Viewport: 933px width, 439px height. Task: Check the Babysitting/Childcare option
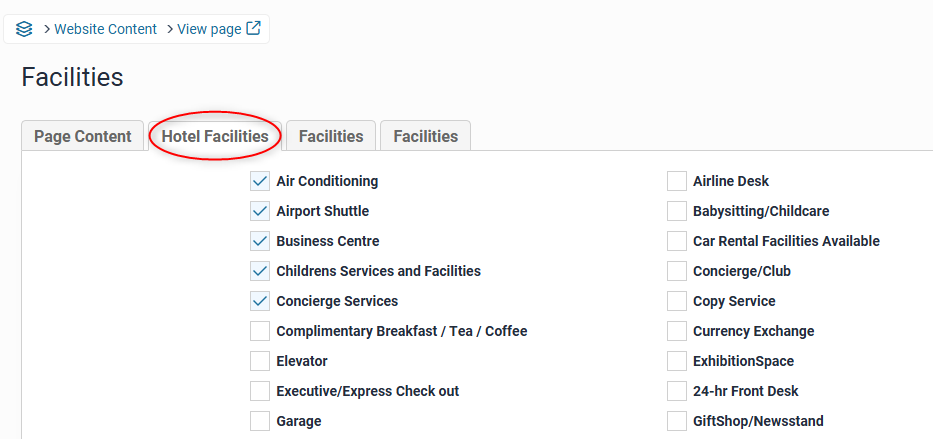click(677, 211)
